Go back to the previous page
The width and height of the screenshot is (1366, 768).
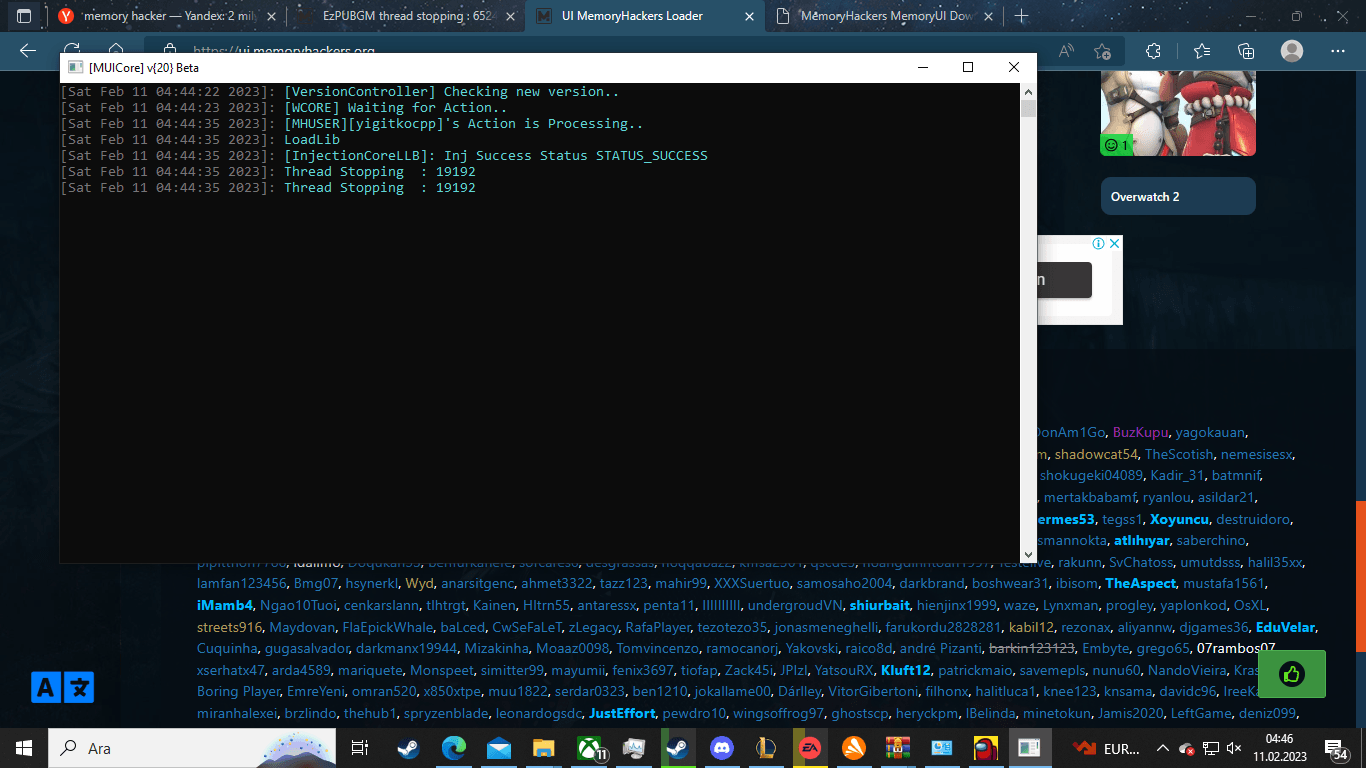pos(27,51)
